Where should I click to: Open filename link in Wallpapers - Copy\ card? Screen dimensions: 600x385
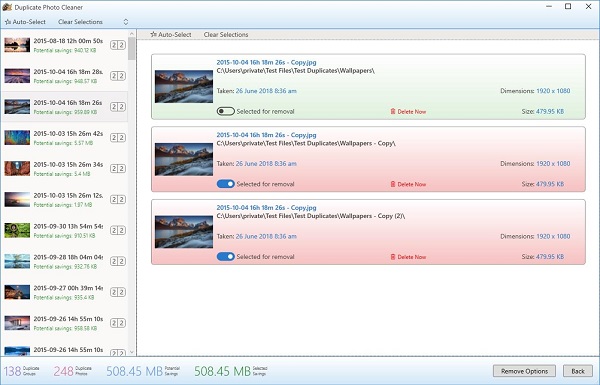tap(266, 135)
